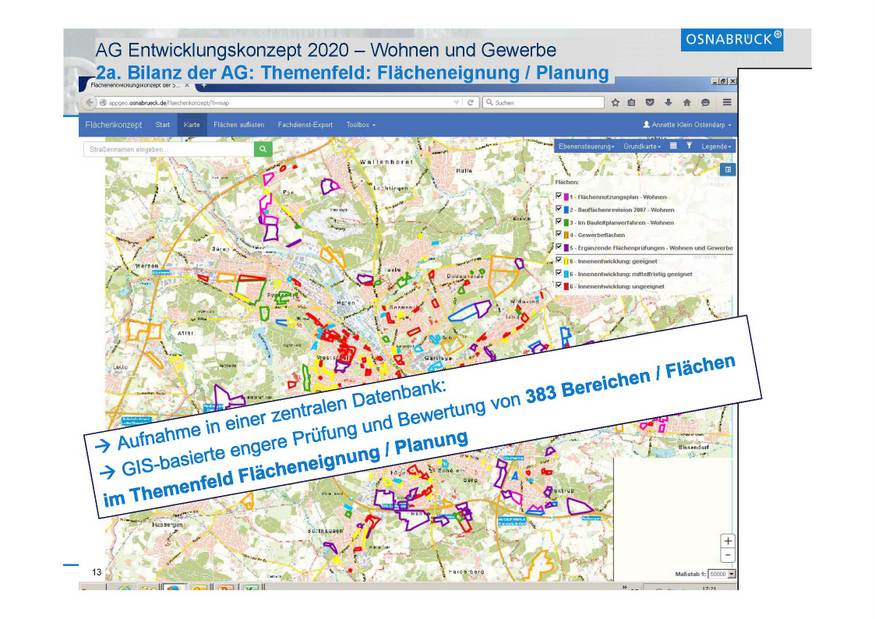This screenshot has height=619, width=875.
Task: Click the table grid icon beside Grundkarte
Action: [x=673, y=146]
